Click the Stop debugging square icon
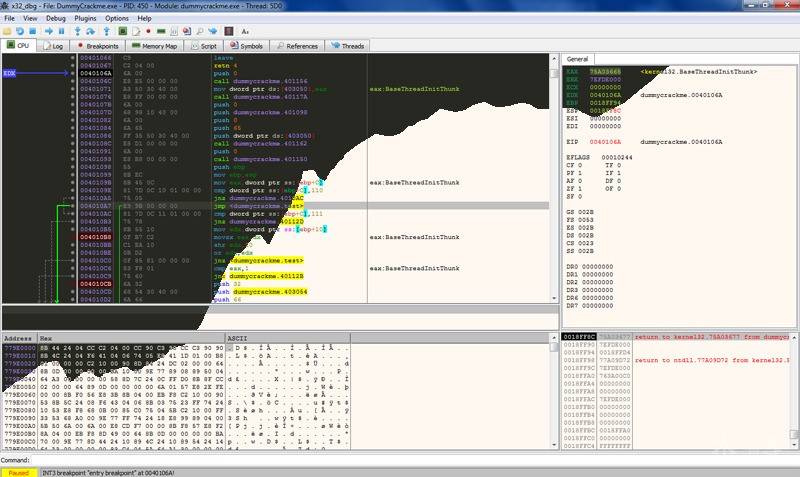Image resolution: width=800 pixels, height=477 pixels. click(33, 32)
